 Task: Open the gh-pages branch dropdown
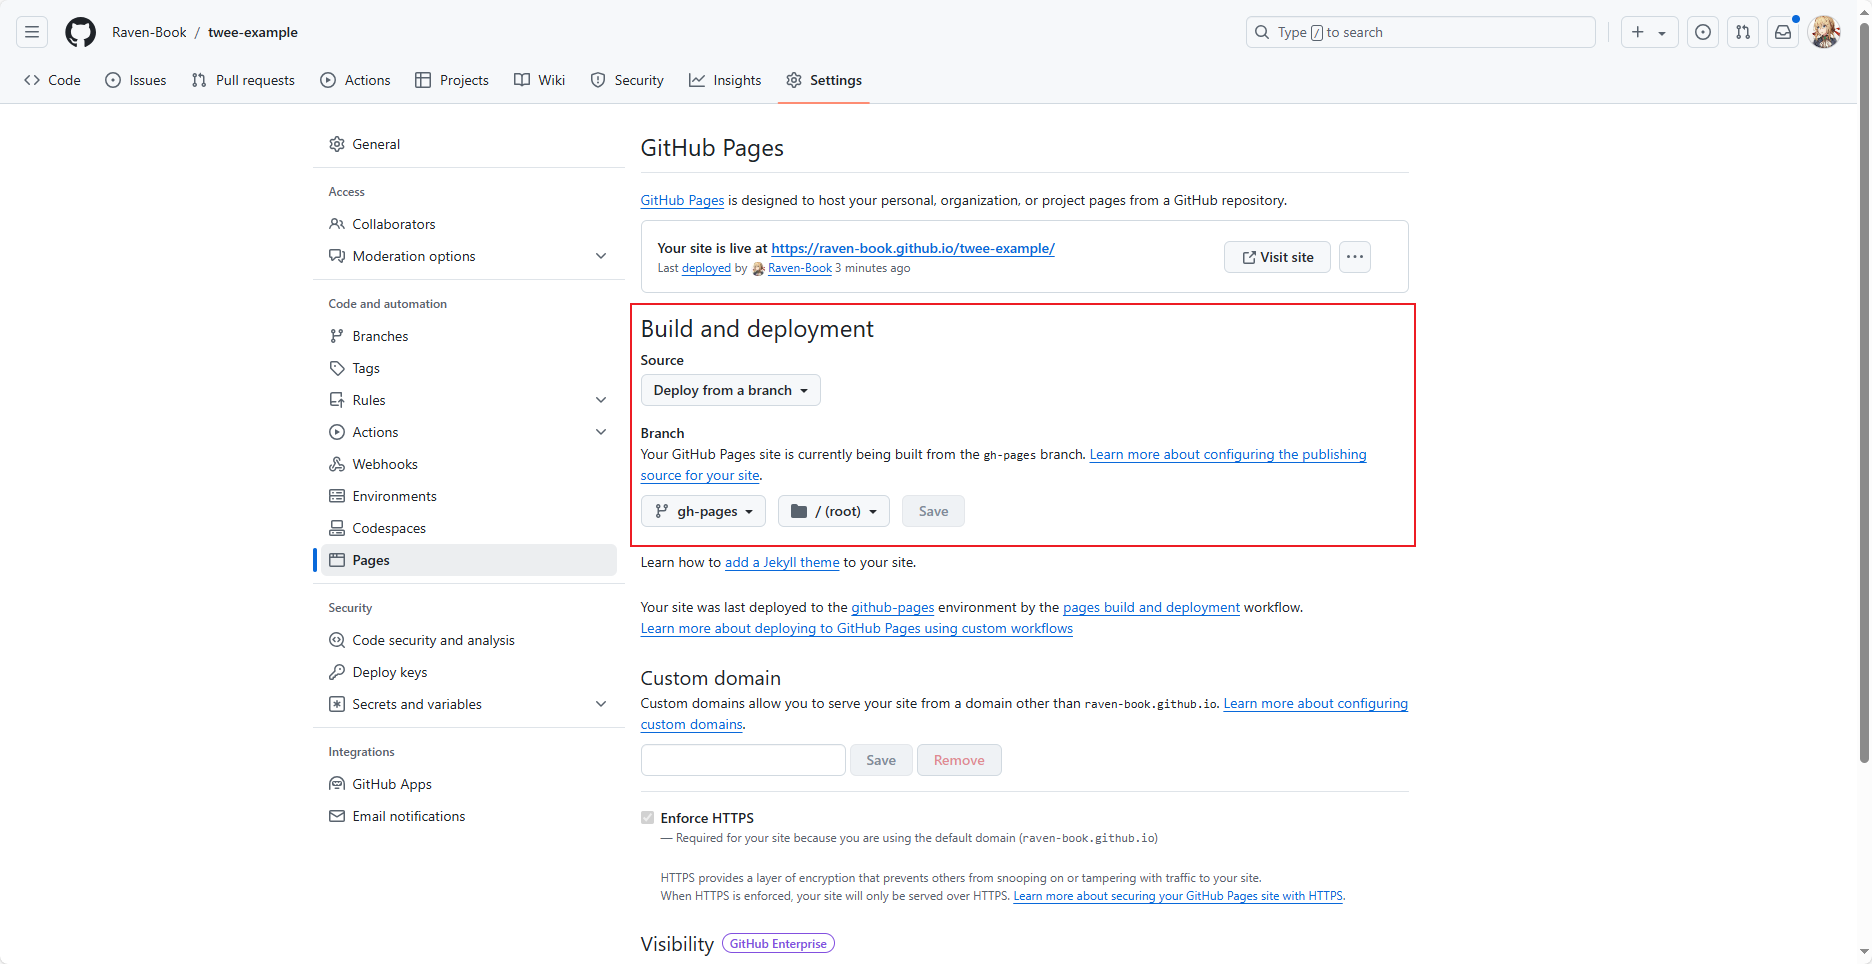pyautogui.click(x=703, y=511)
